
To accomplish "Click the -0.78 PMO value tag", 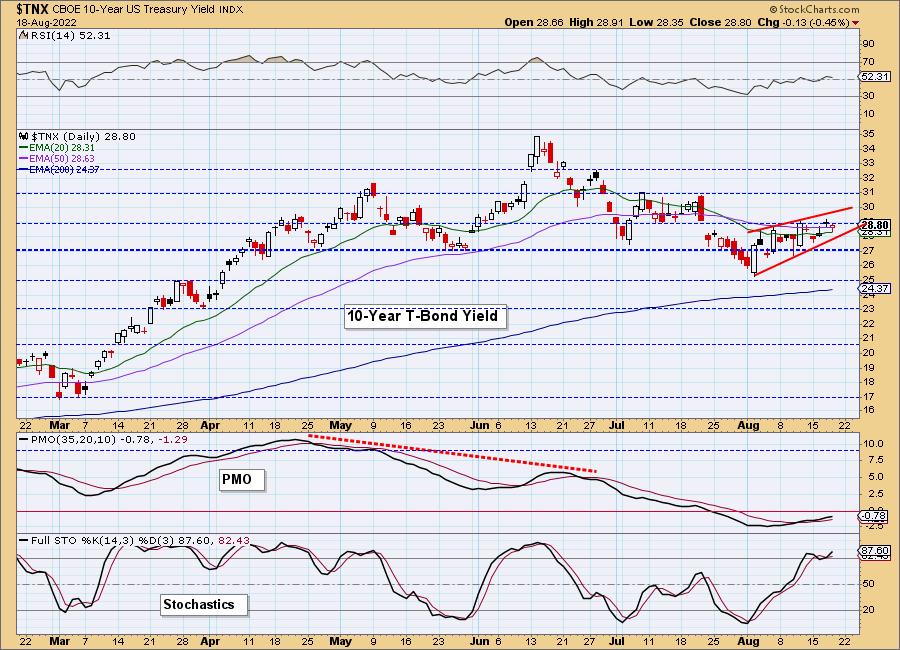I will coord(875,516).
